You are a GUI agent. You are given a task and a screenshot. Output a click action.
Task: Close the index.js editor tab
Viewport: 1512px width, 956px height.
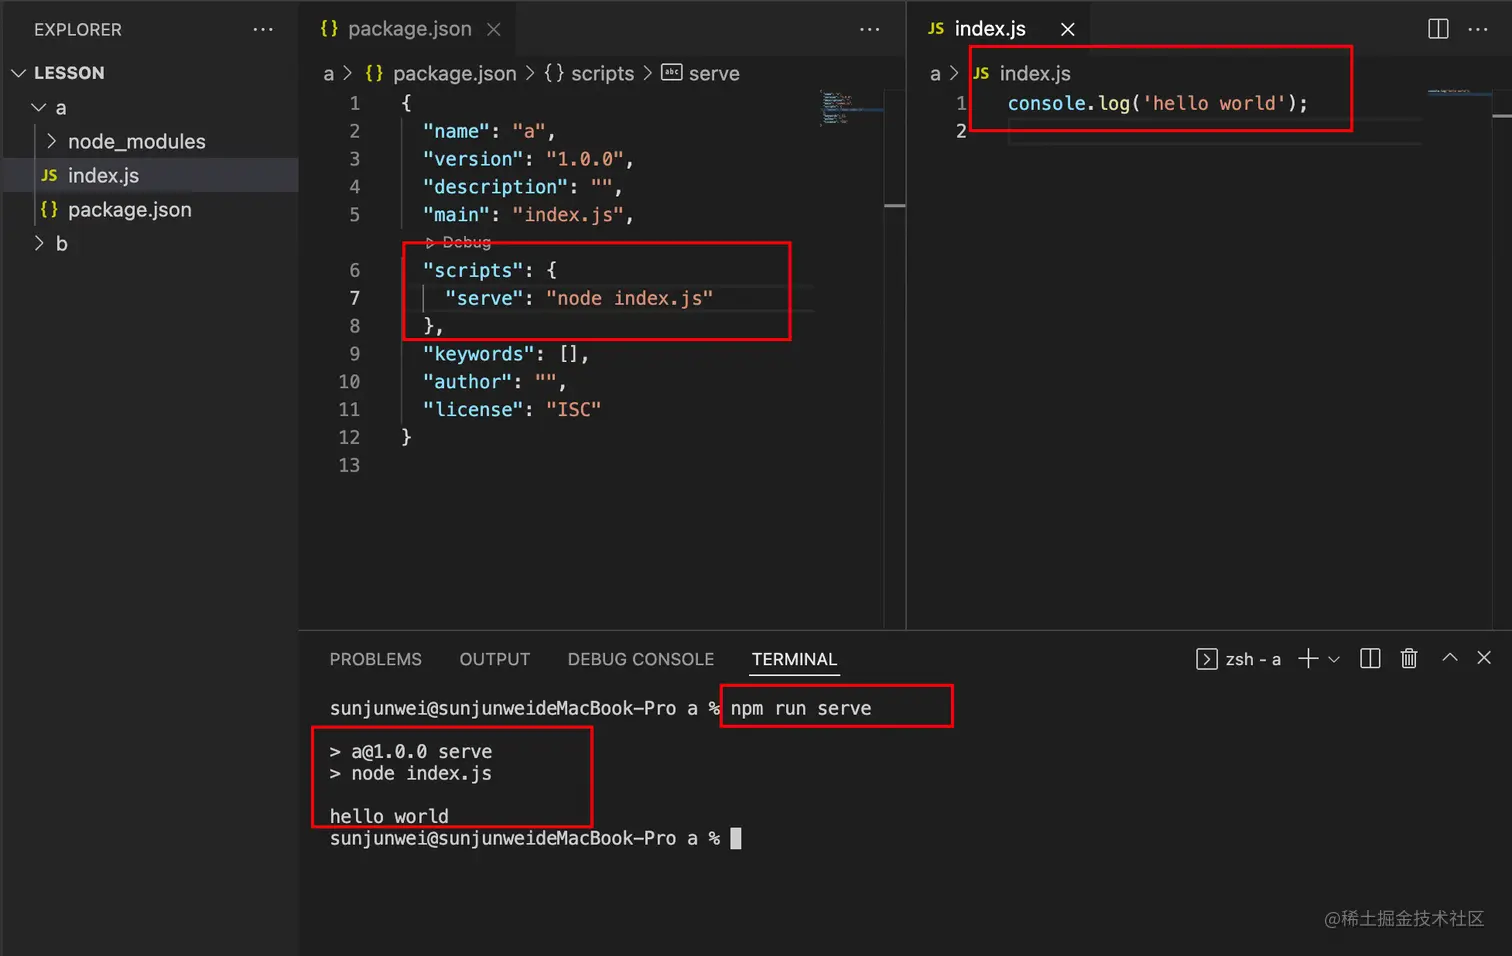pyautogui.click(x=1068, y=29)
